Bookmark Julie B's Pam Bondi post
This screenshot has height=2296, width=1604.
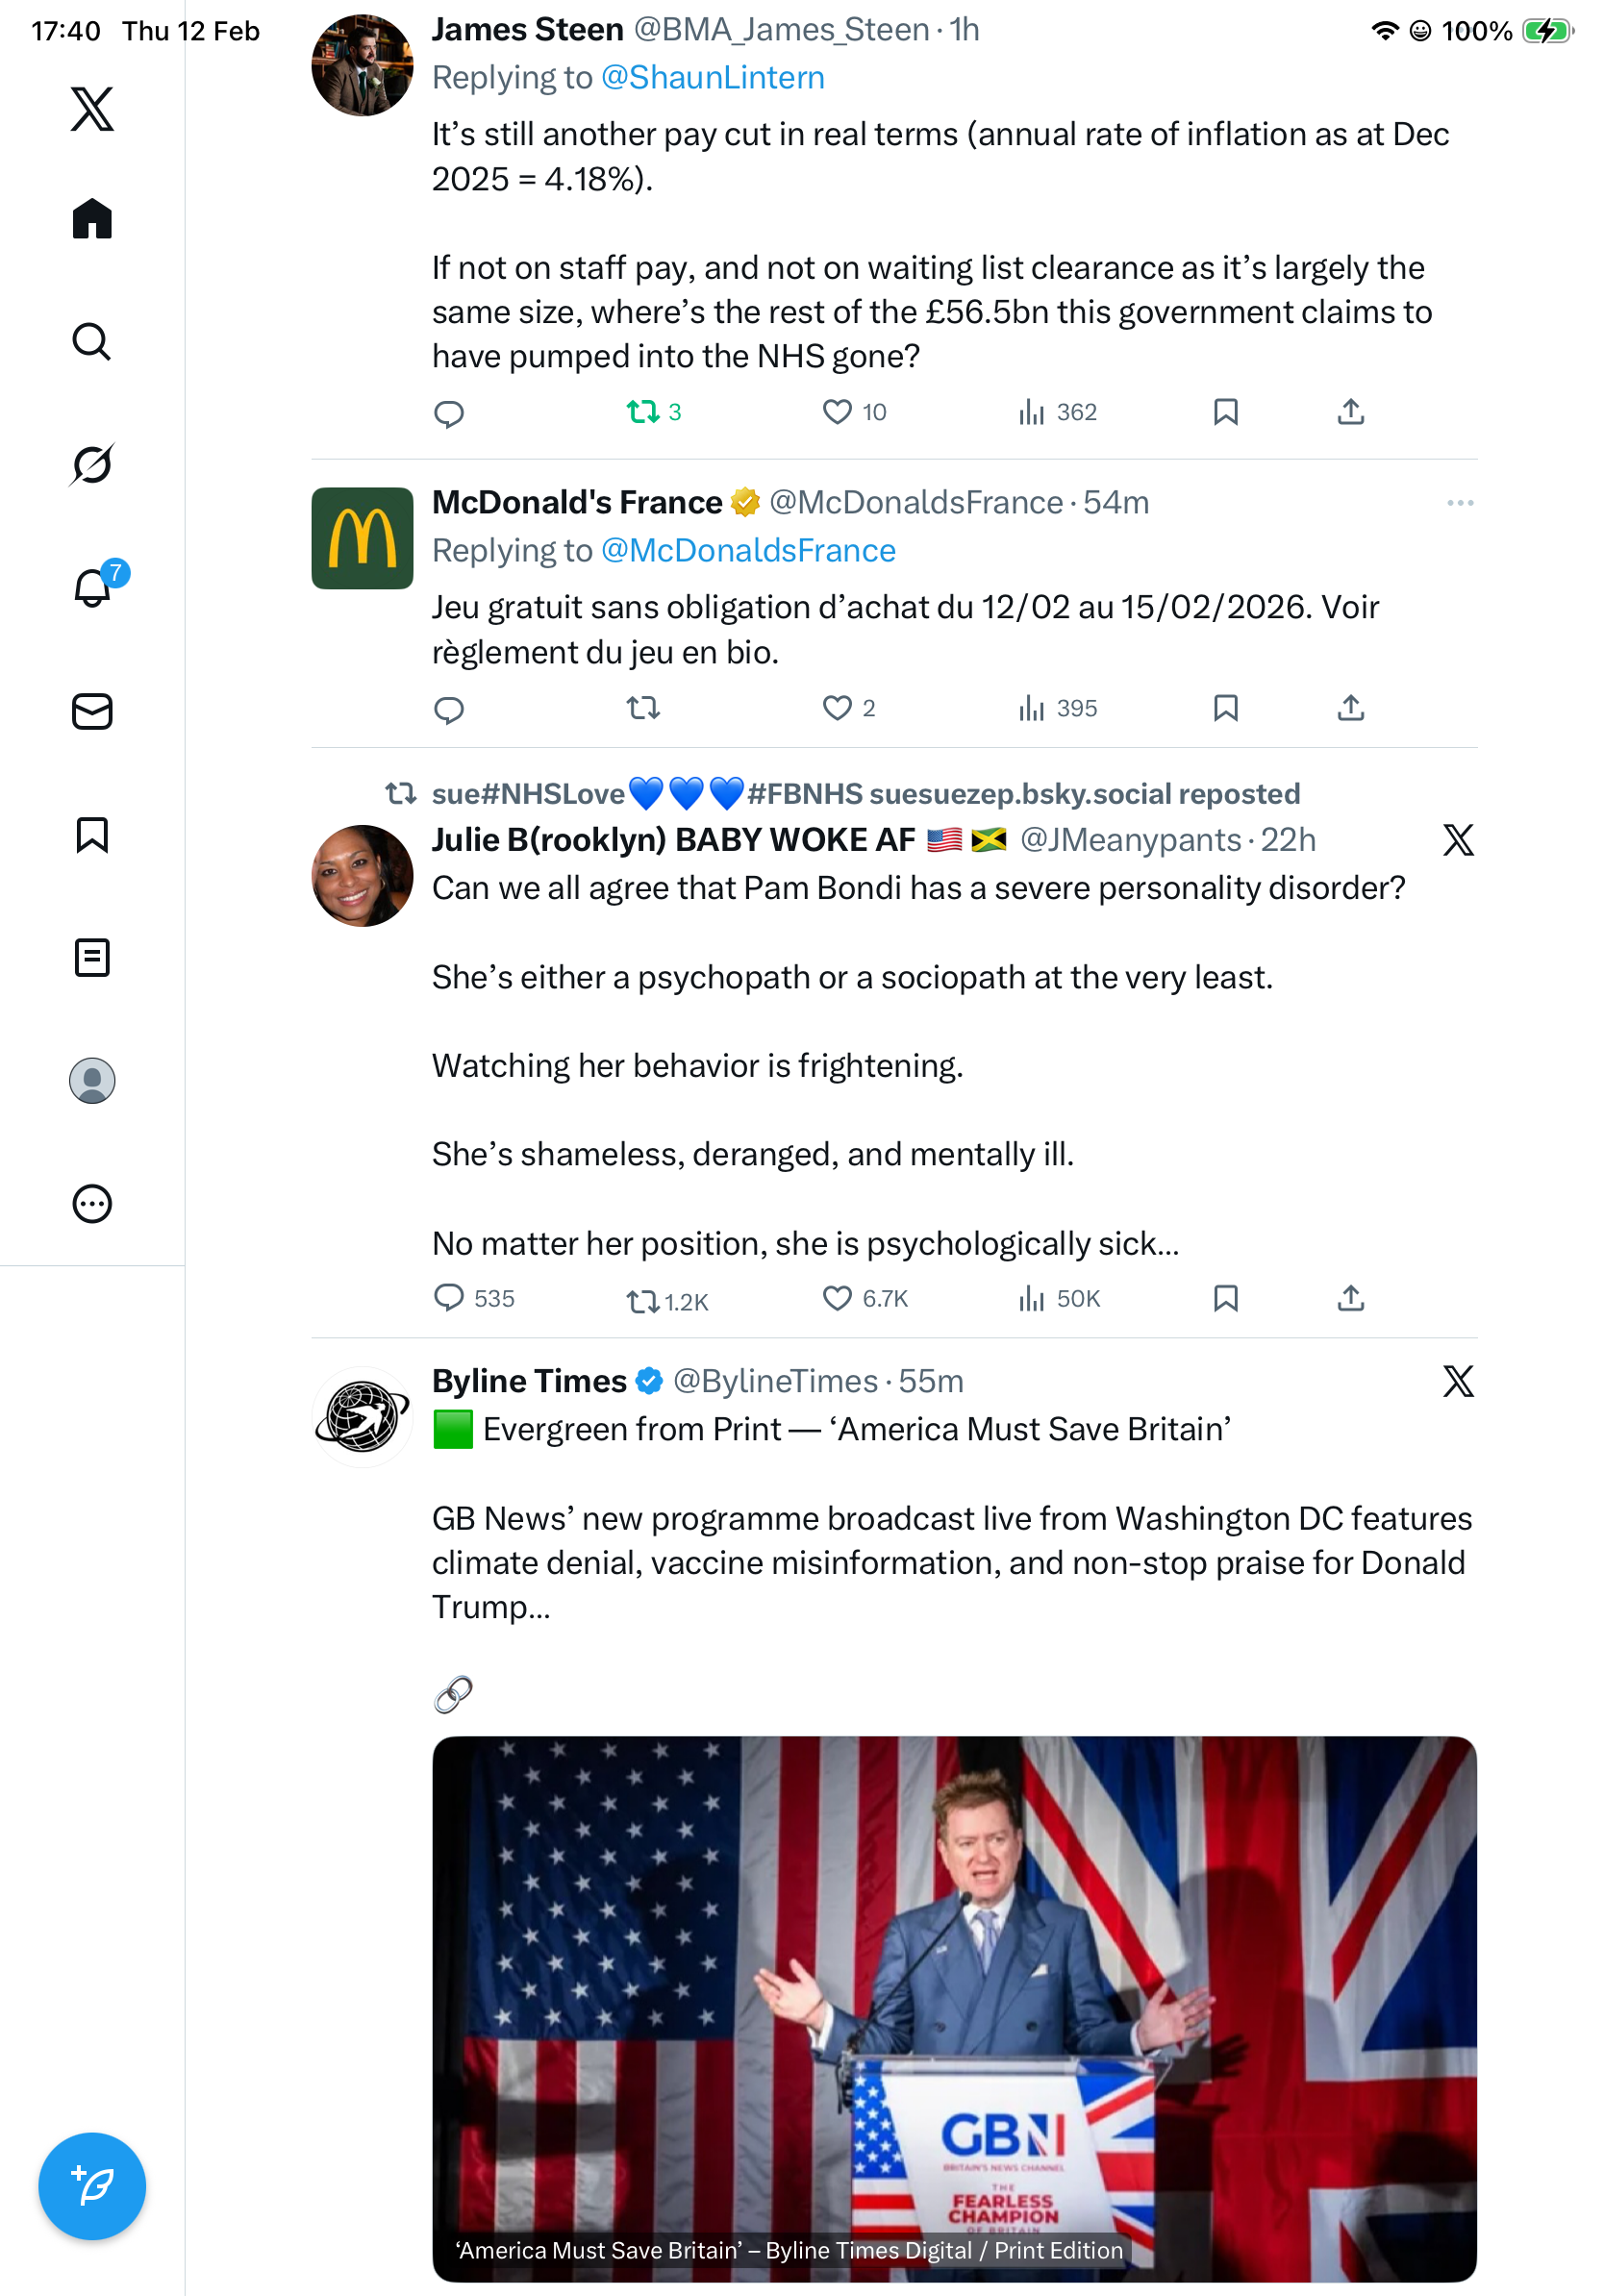1225,1298
